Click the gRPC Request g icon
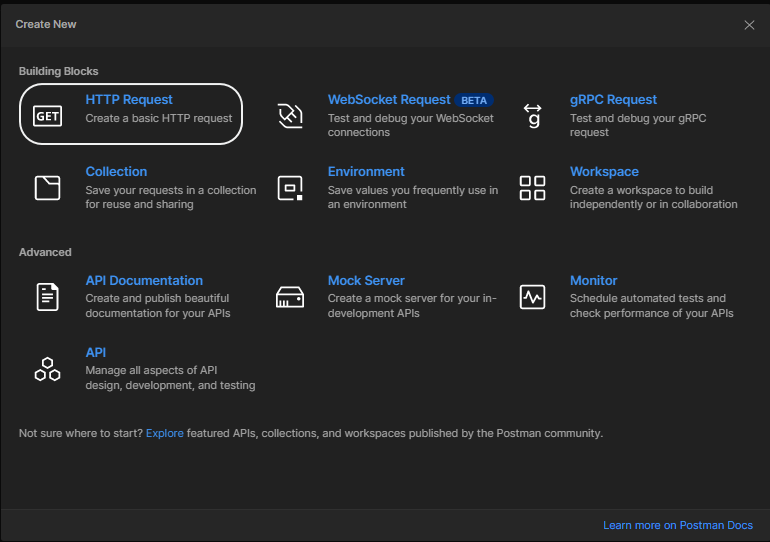770x542 pixels. click(532, 116)
